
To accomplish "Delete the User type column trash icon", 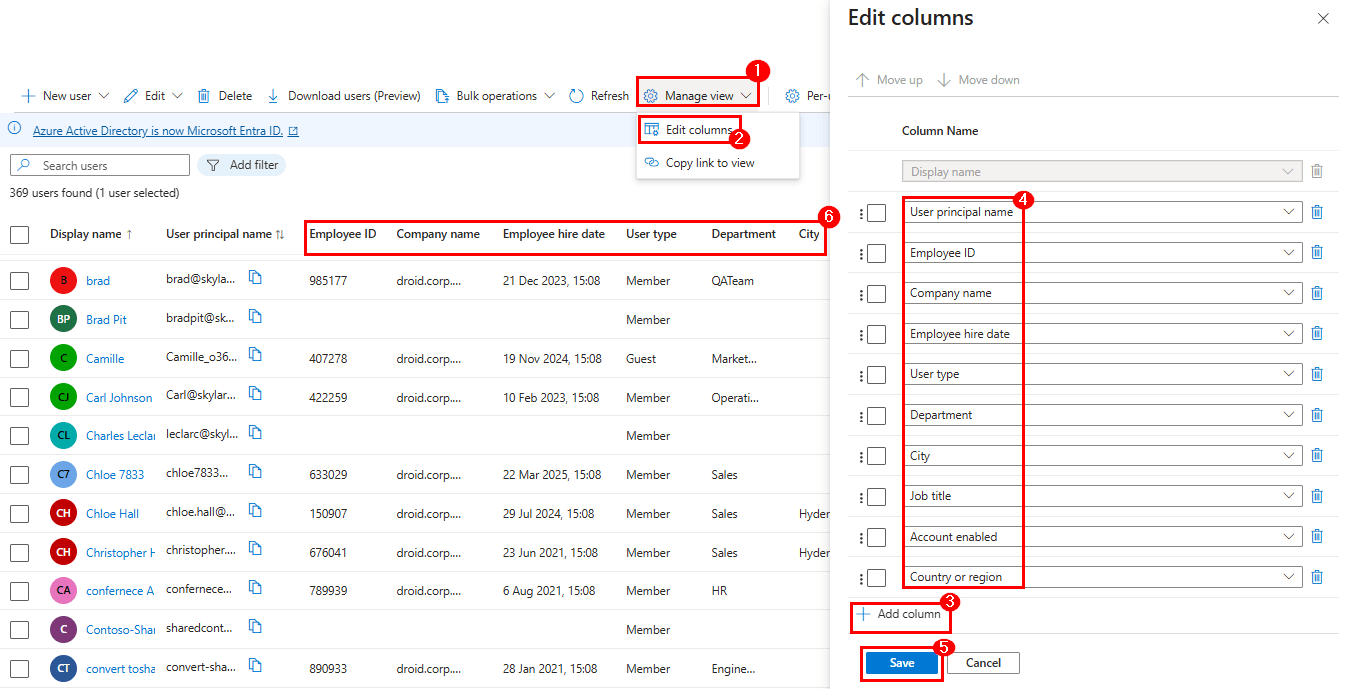I will [1317, 374].
